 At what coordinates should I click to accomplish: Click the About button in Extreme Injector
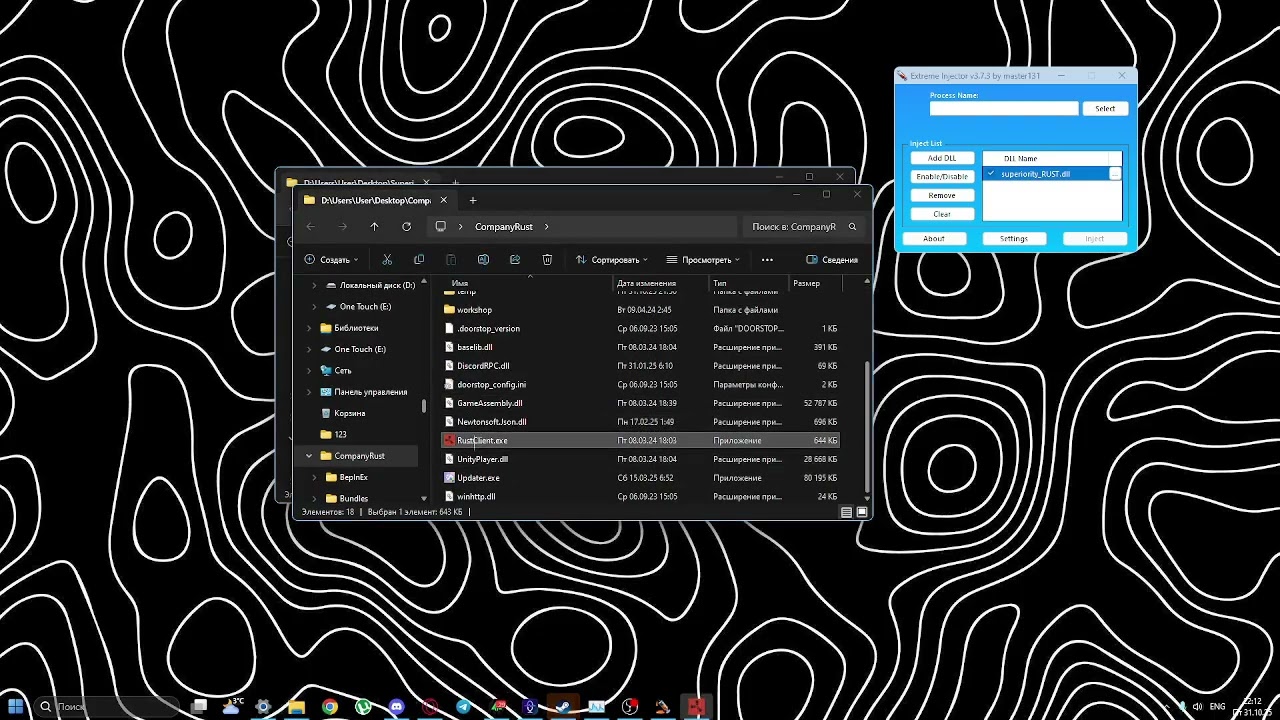coord(934,239)
